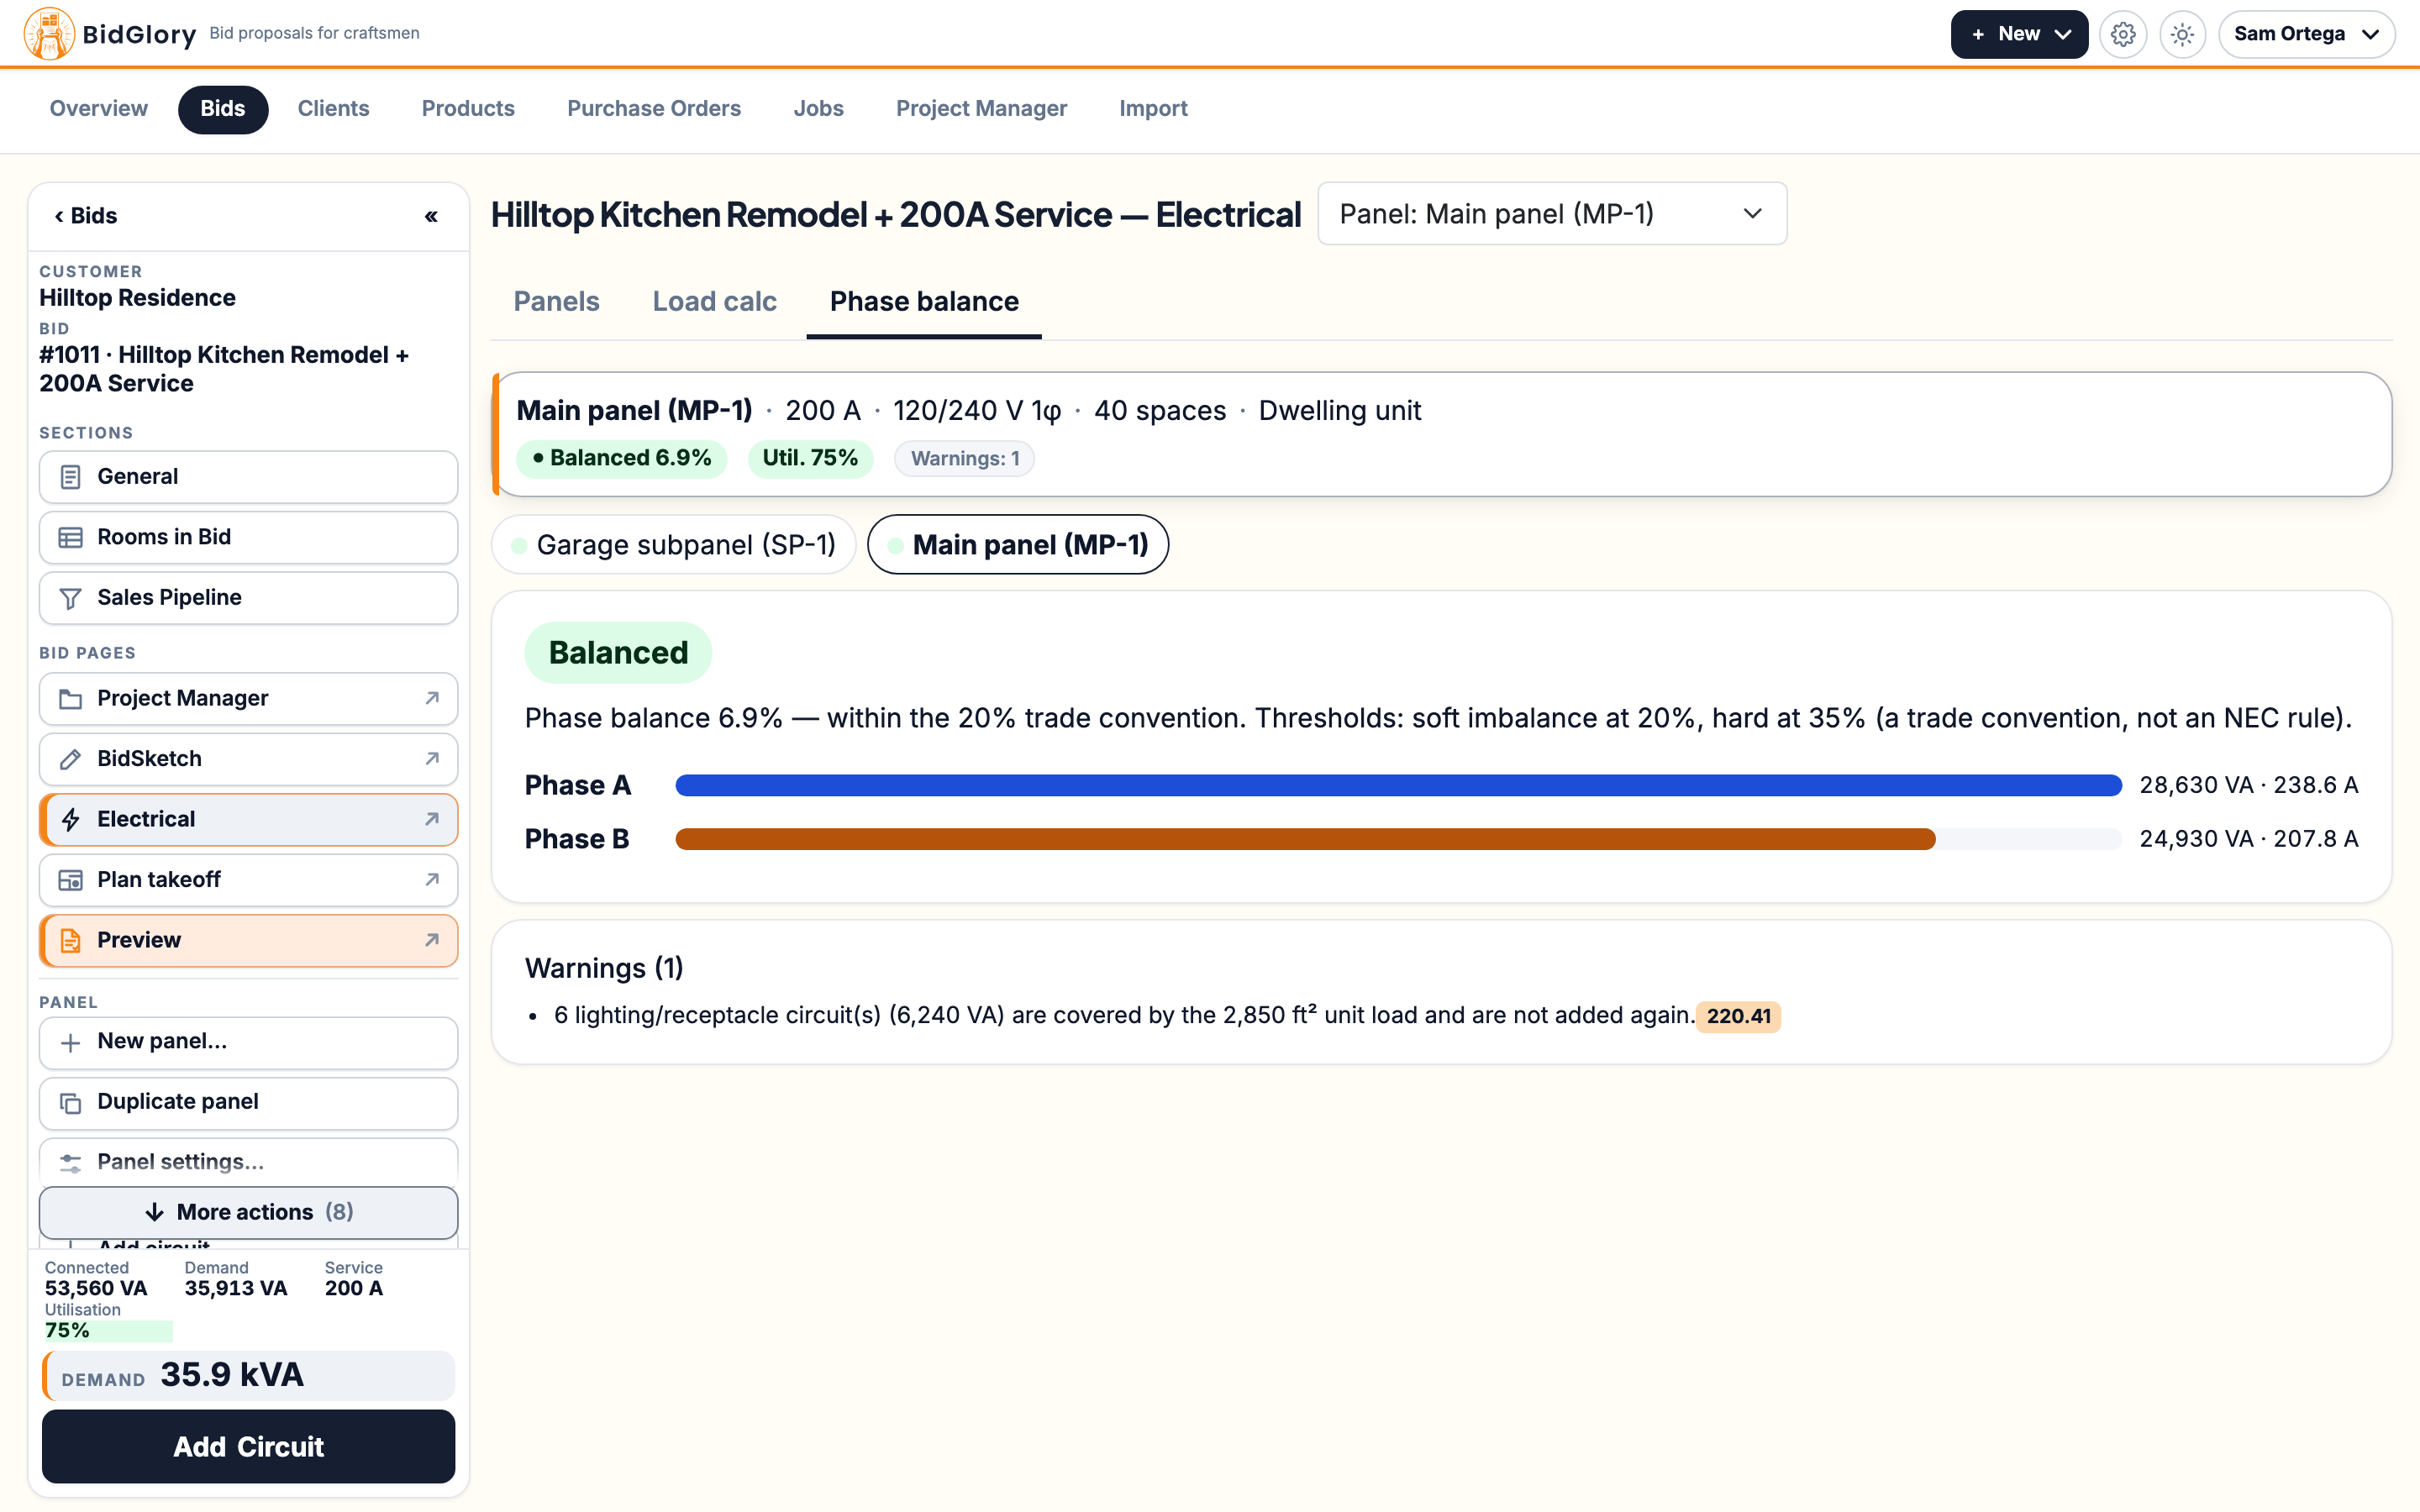Open the Purchase Orders nav item
This screenshot has height=1512, width=2420.
654,109
